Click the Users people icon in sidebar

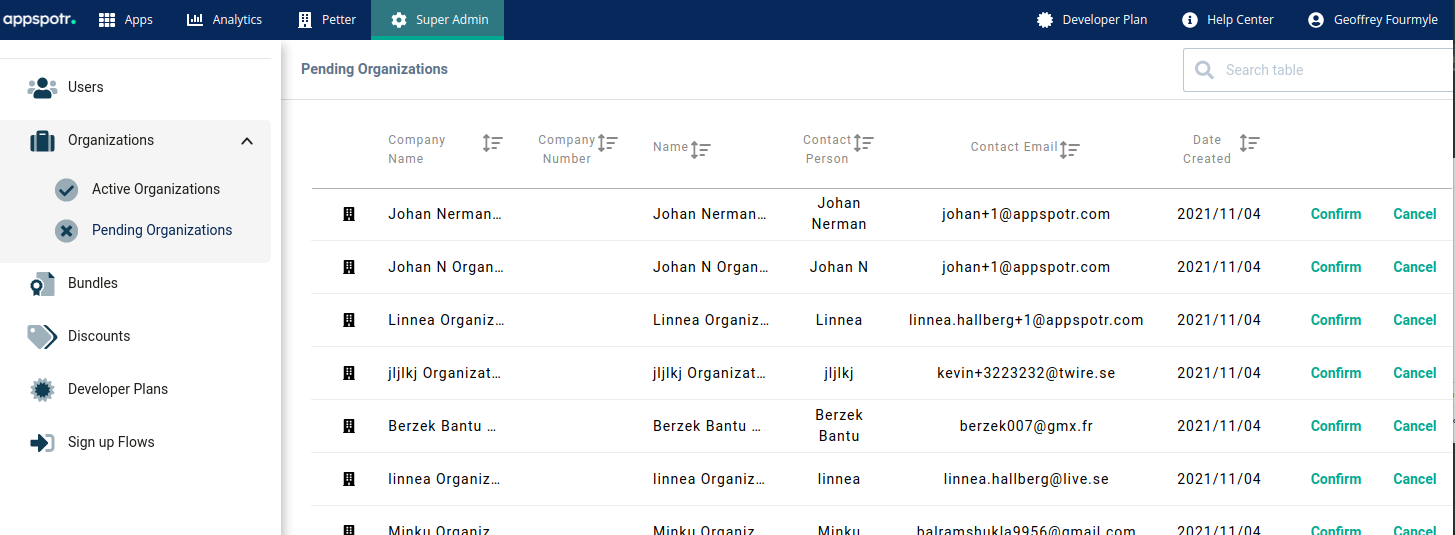pos(42,88)
